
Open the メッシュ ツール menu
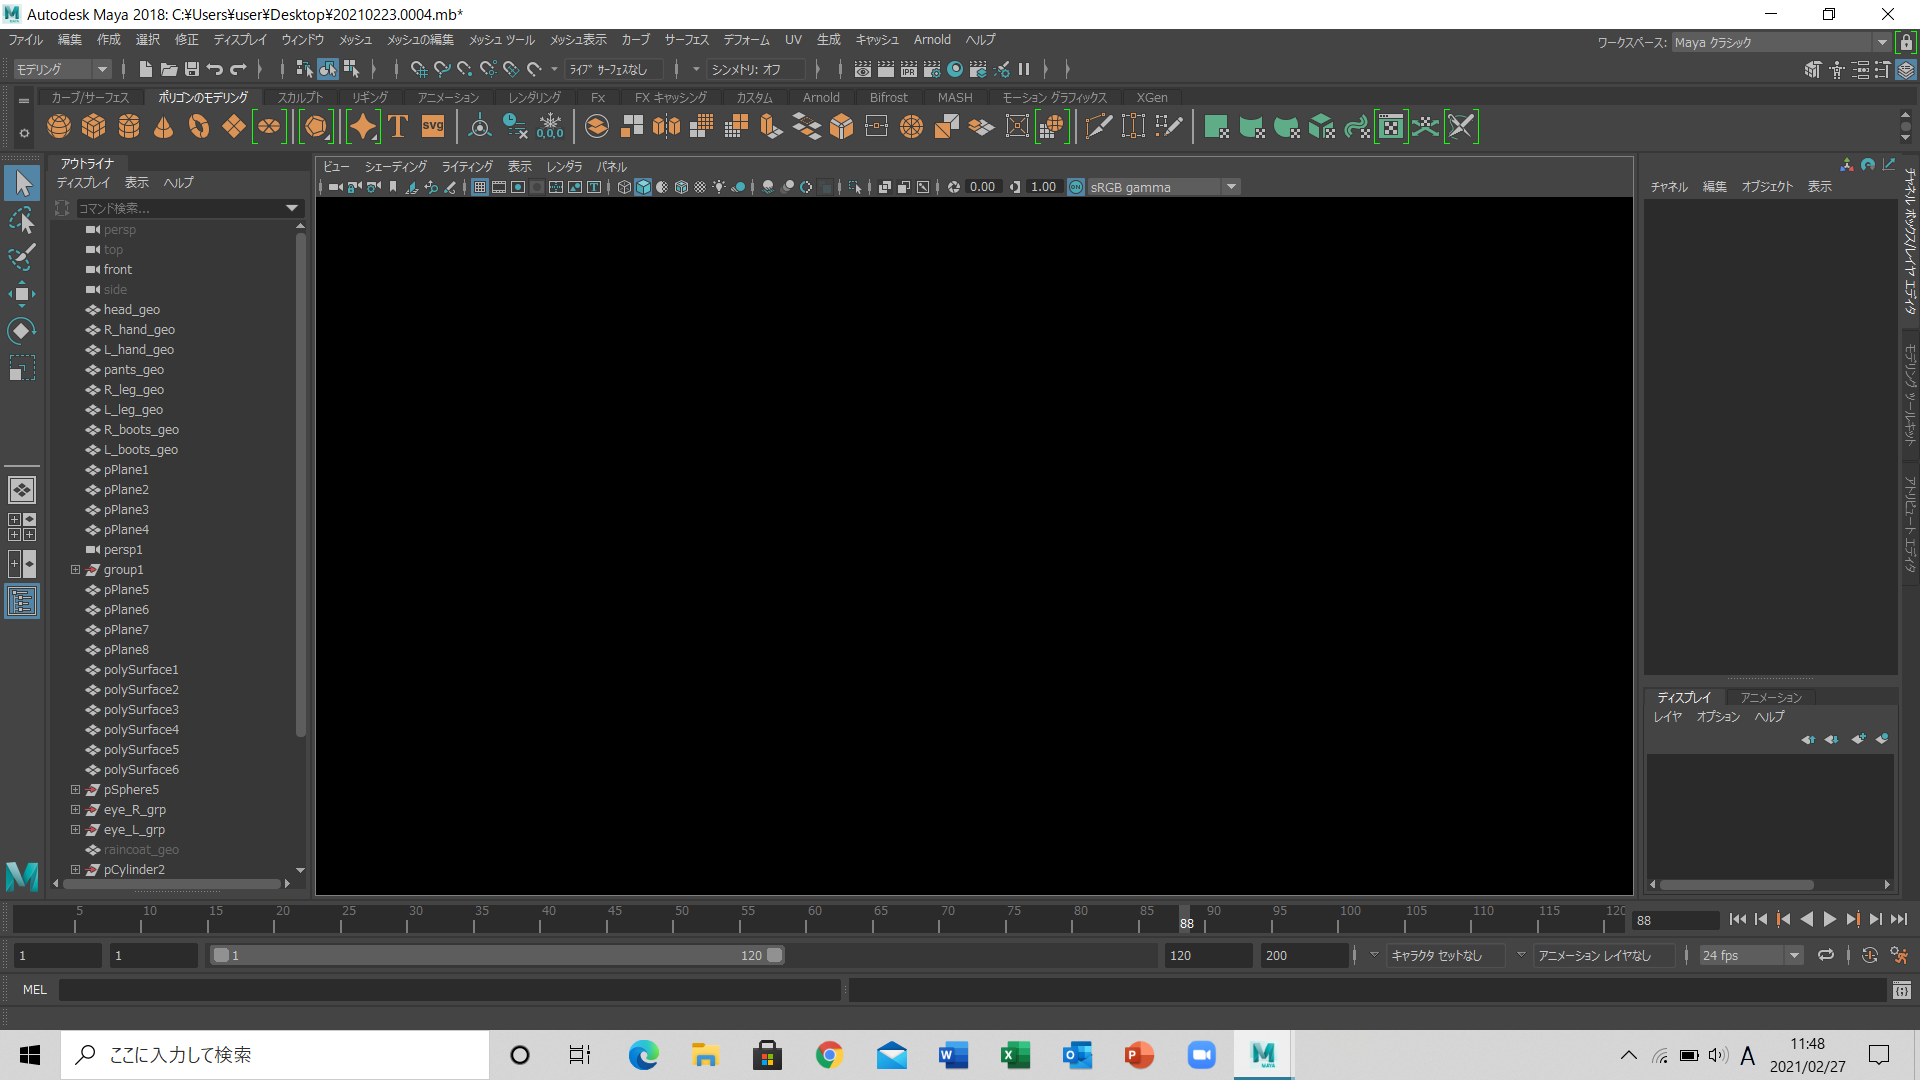click(502, 40)
